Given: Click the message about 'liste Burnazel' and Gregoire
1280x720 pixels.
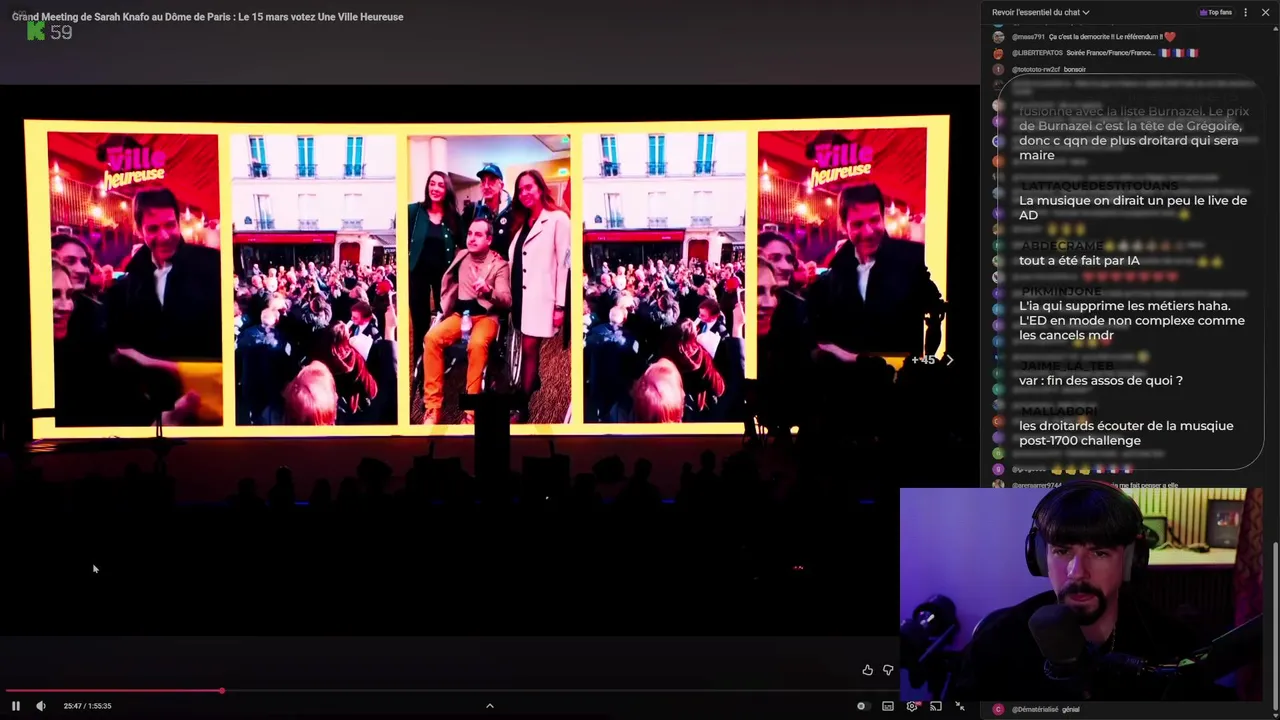Looking at the screenshot, I should coord(1134,133).
